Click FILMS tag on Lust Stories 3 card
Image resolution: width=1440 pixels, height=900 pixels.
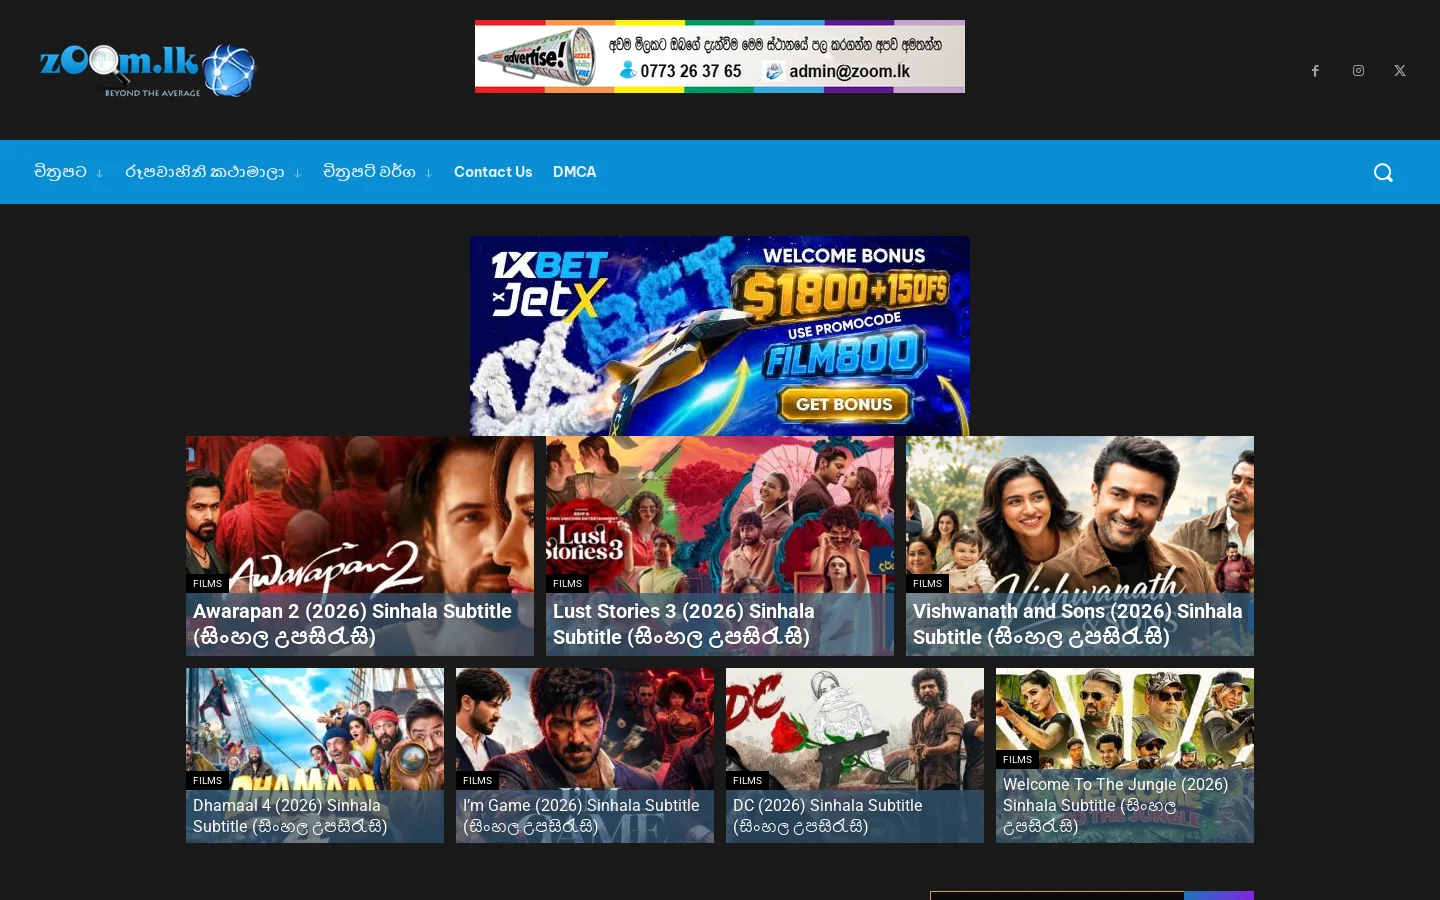[x=568, y=584]
